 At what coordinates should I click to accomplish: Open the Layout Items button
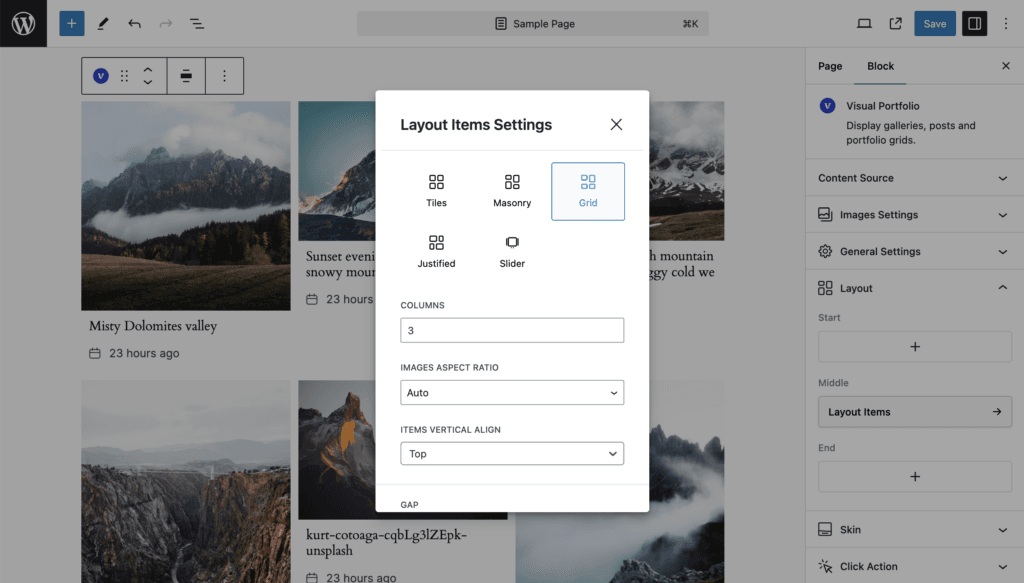(914, 412)
